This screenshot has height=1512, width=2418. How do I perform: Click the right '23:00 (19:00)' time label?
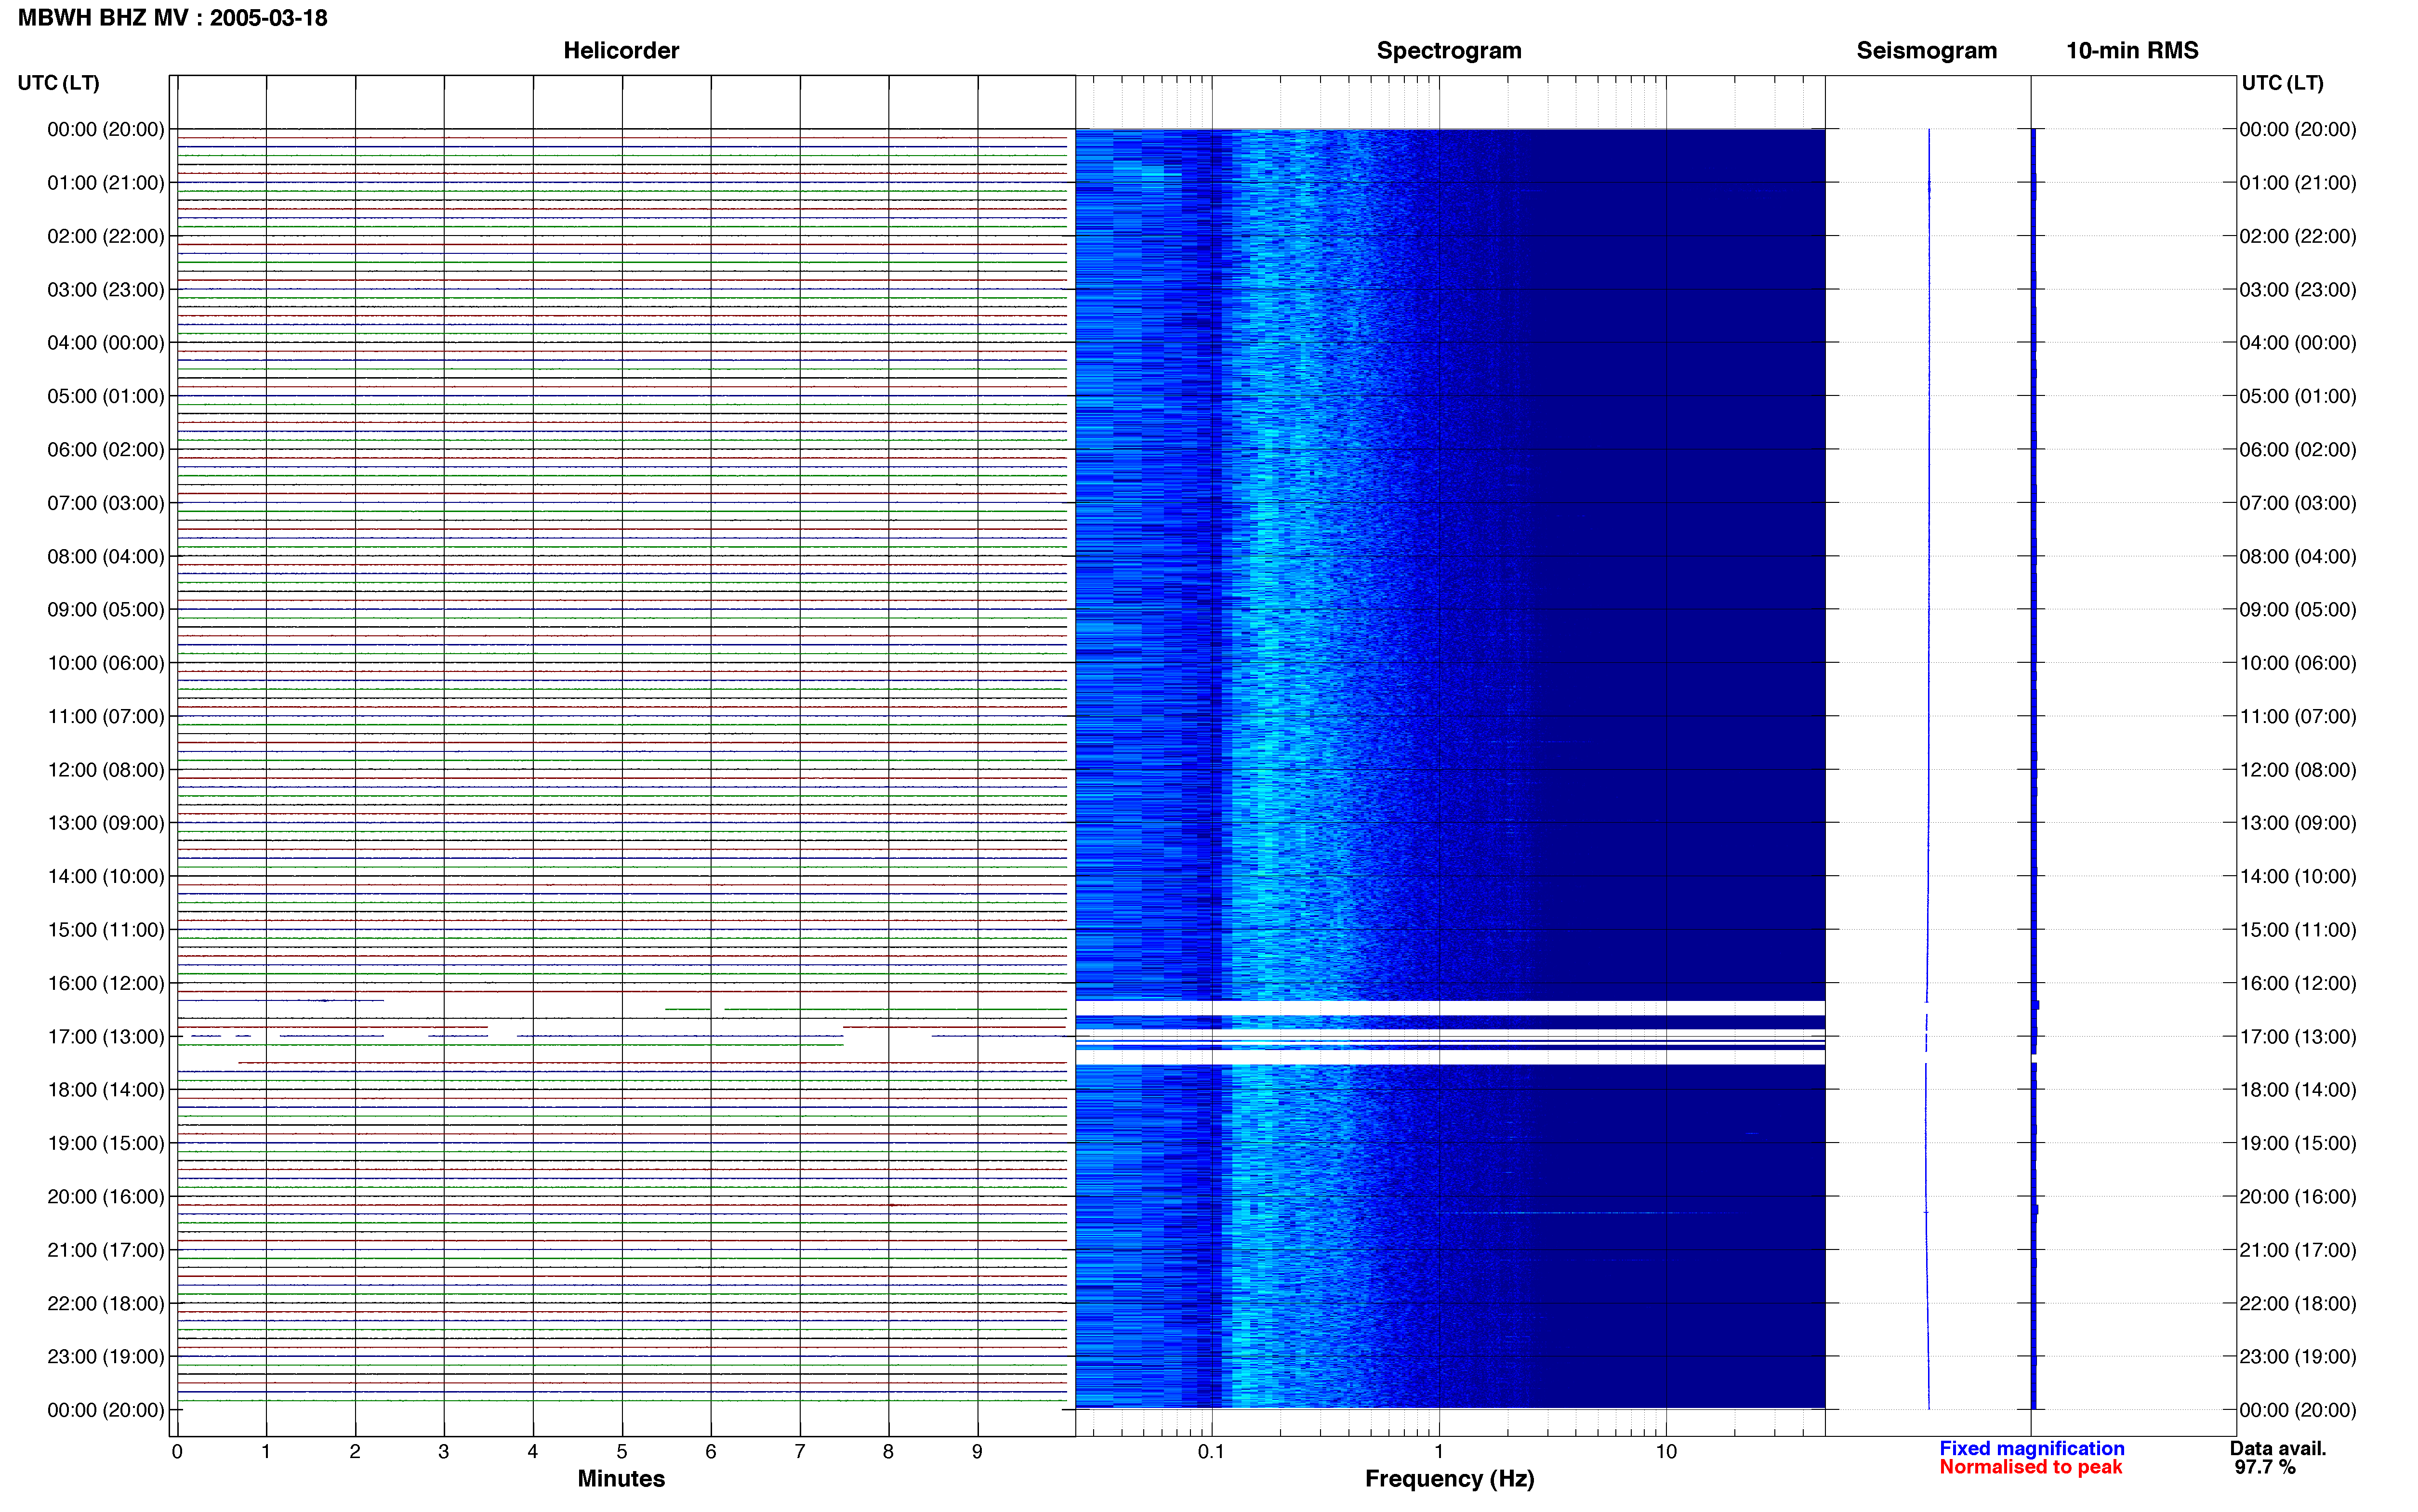(x=2298, y=1357)
